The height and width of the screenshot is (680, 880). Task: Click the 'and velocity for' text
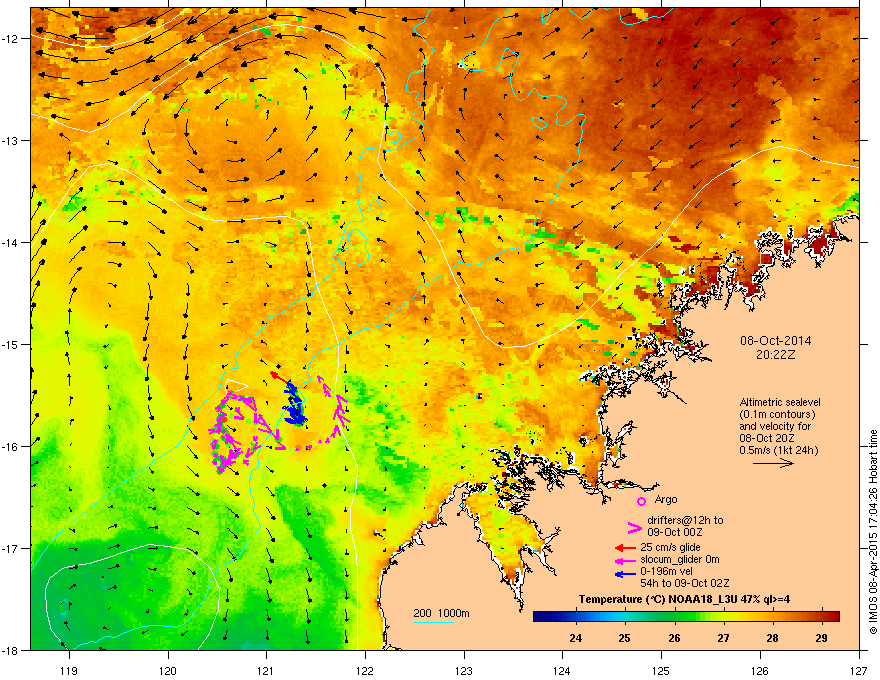[x=775, y=426]
